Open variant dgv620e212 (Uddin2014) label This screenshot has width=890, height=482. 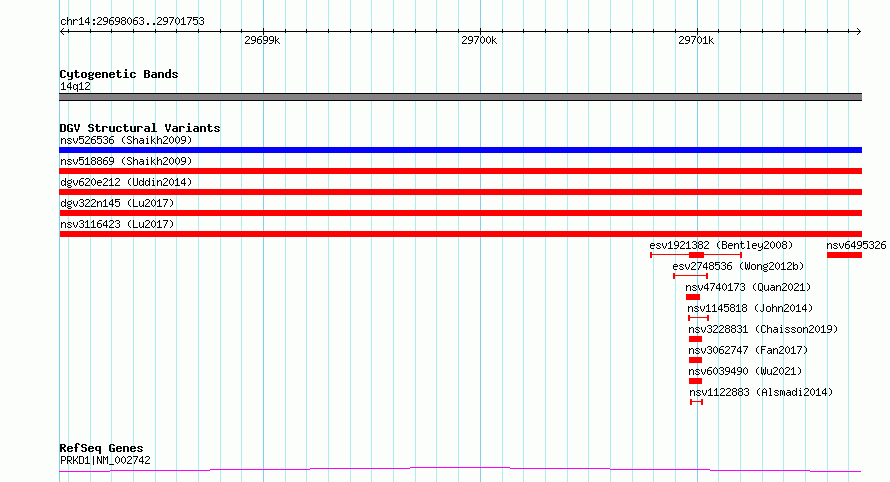126,182
